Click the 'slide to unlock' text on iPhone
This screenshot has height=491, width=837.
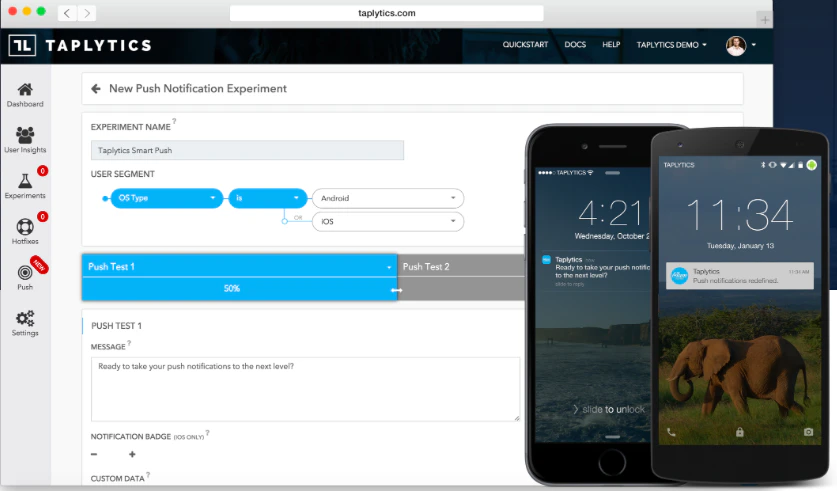click(613, 409)
